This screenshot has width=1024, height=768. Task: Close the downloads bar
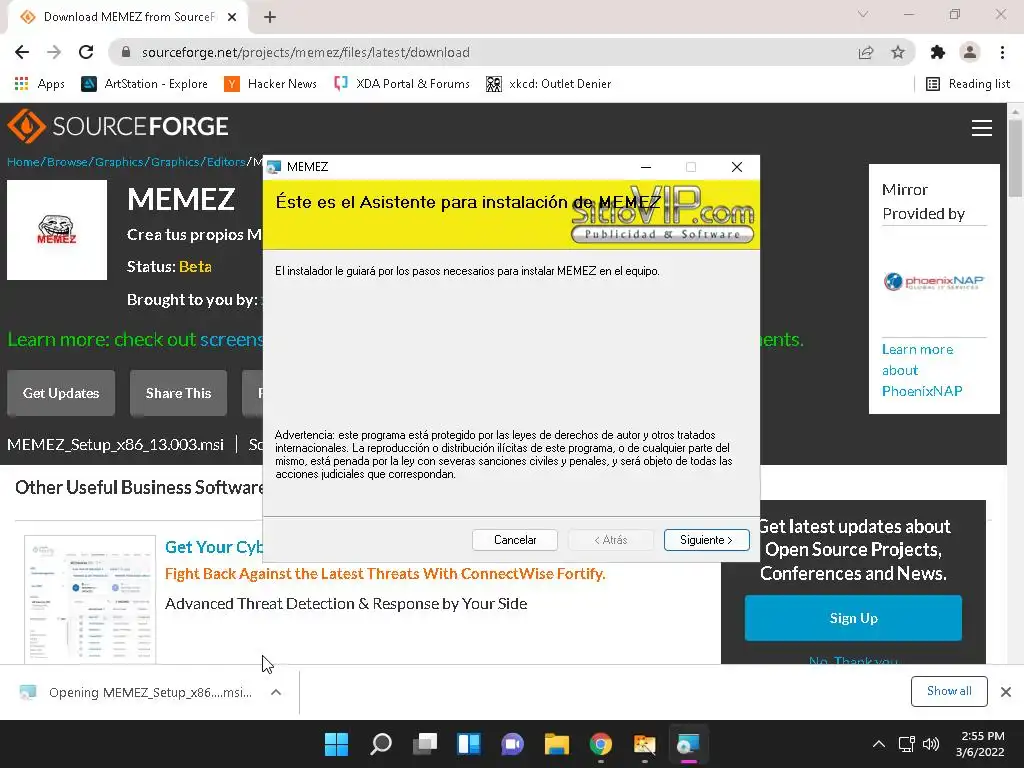coord(1006,692)
